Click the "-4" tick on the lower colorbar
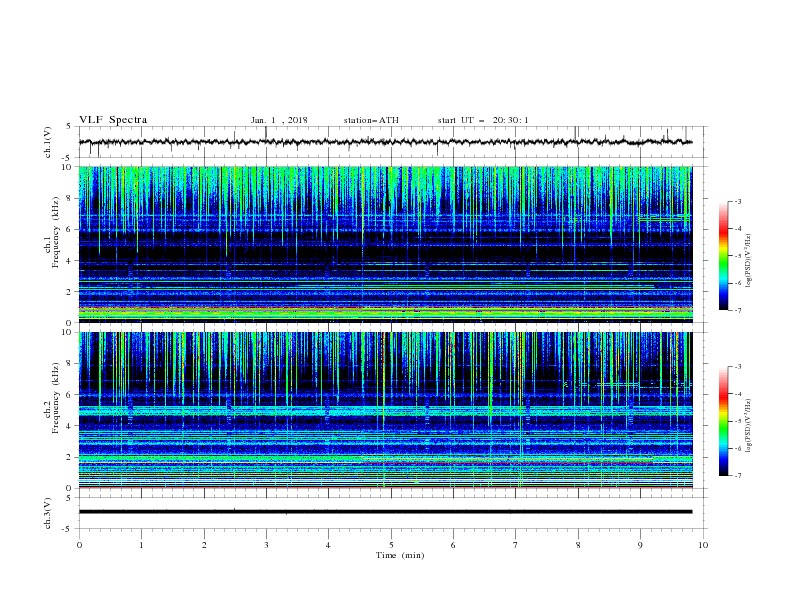The image size is (792, 612). (737, 394)
